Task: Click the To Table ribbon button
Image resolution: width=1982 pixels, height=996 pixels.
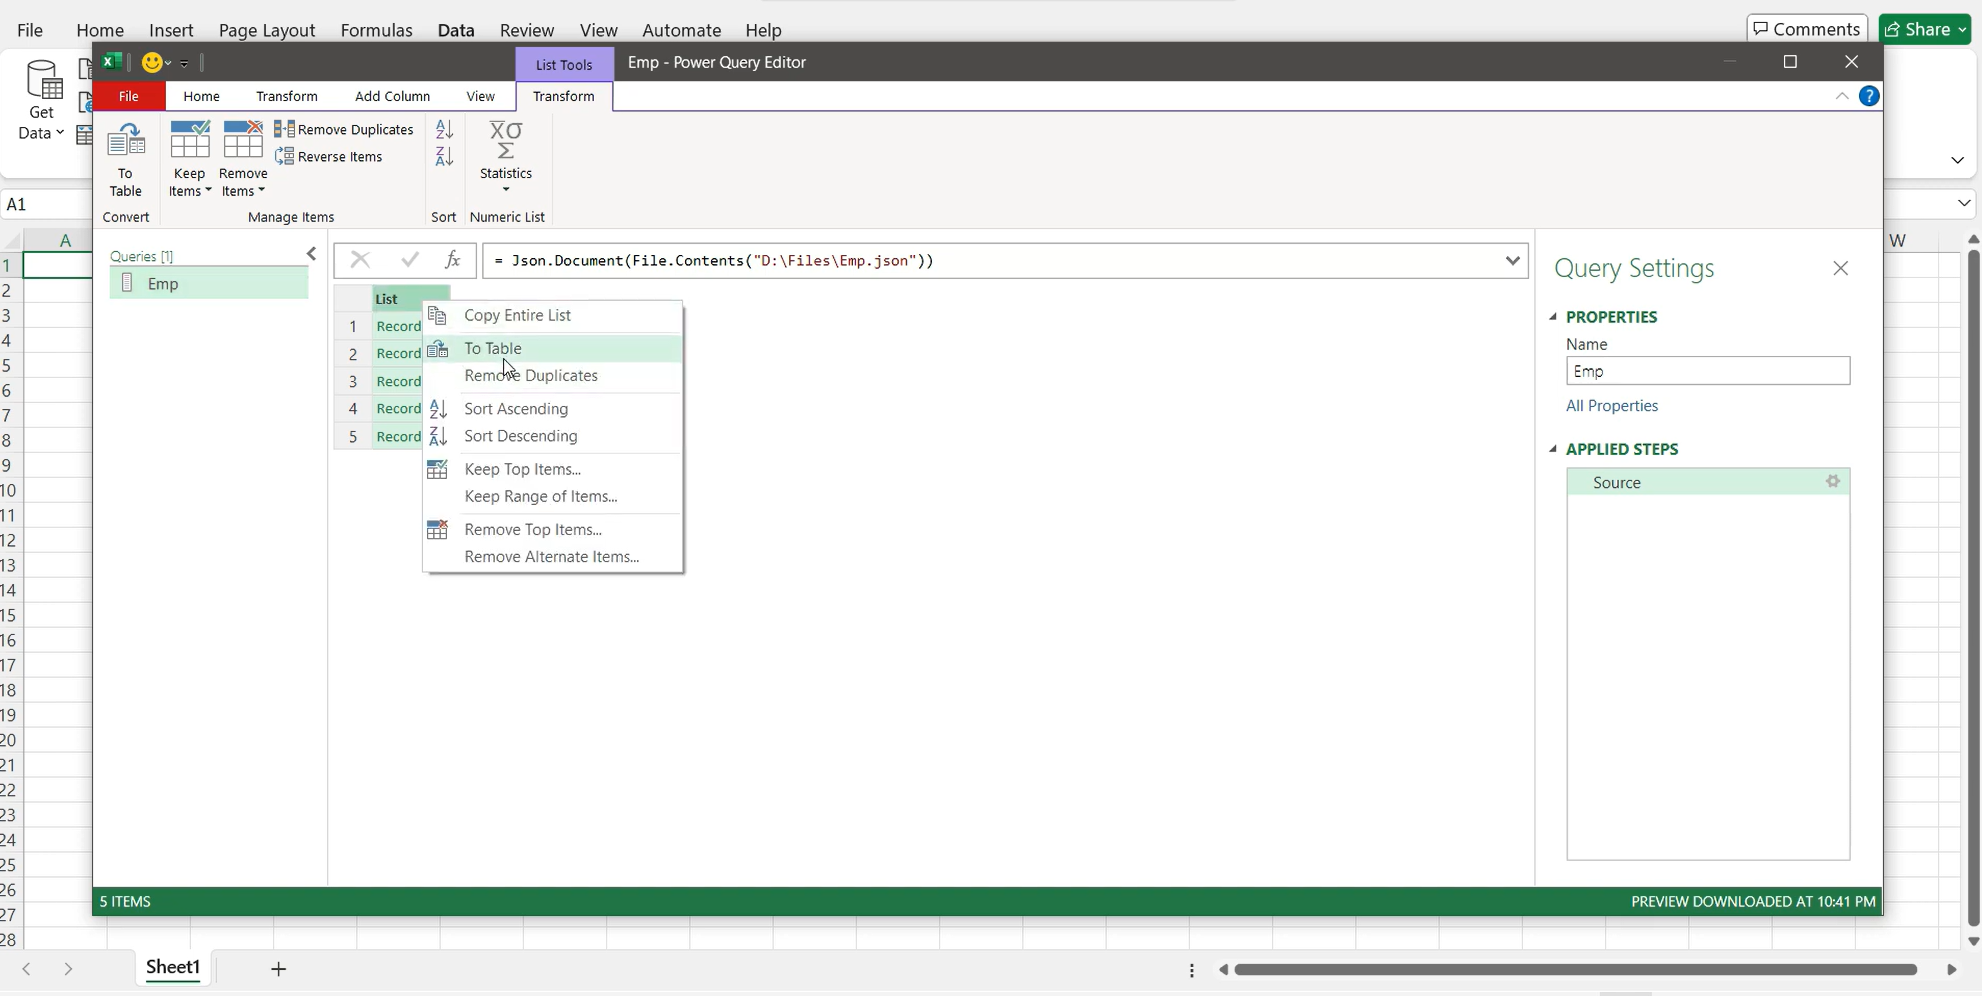Action: pyautogui.click(x=126, y=159)
